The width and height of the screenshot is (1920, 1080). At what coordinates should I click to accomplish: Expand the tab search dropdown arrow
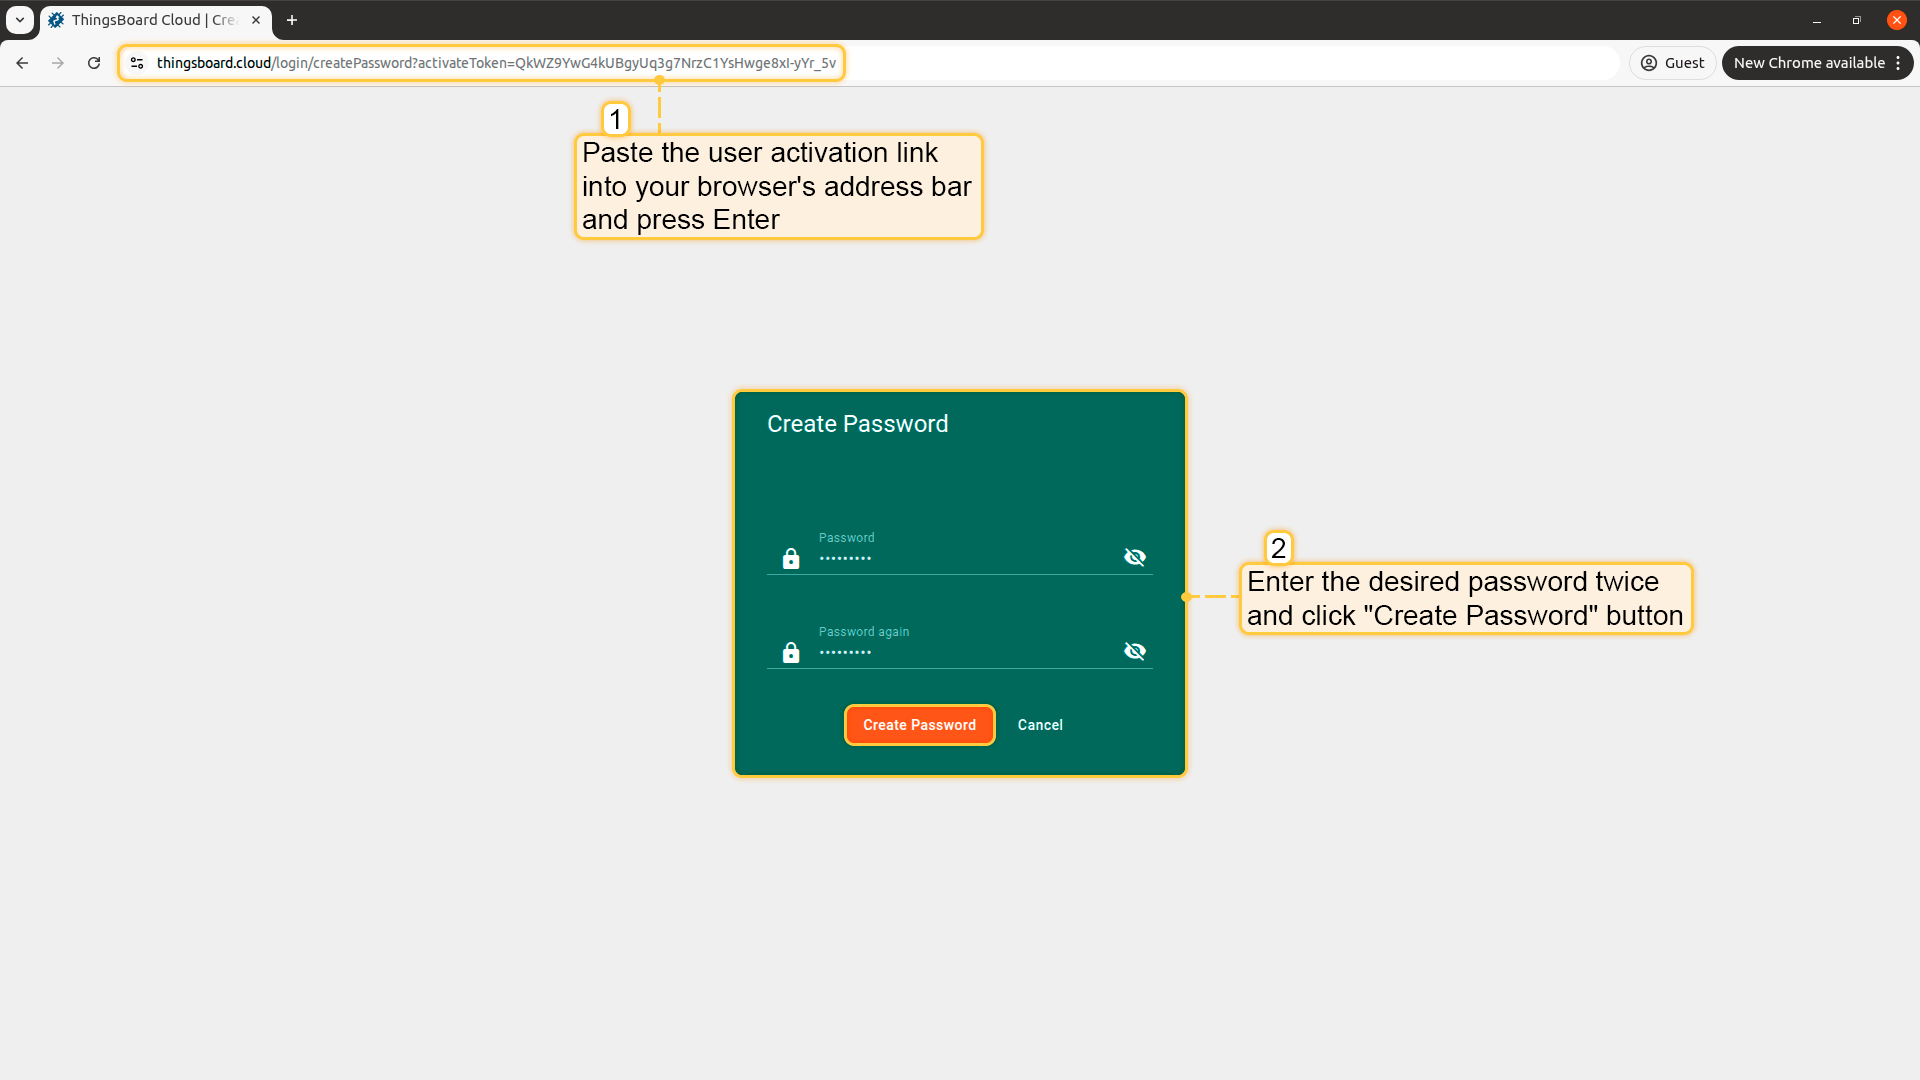tap(20, 20)
